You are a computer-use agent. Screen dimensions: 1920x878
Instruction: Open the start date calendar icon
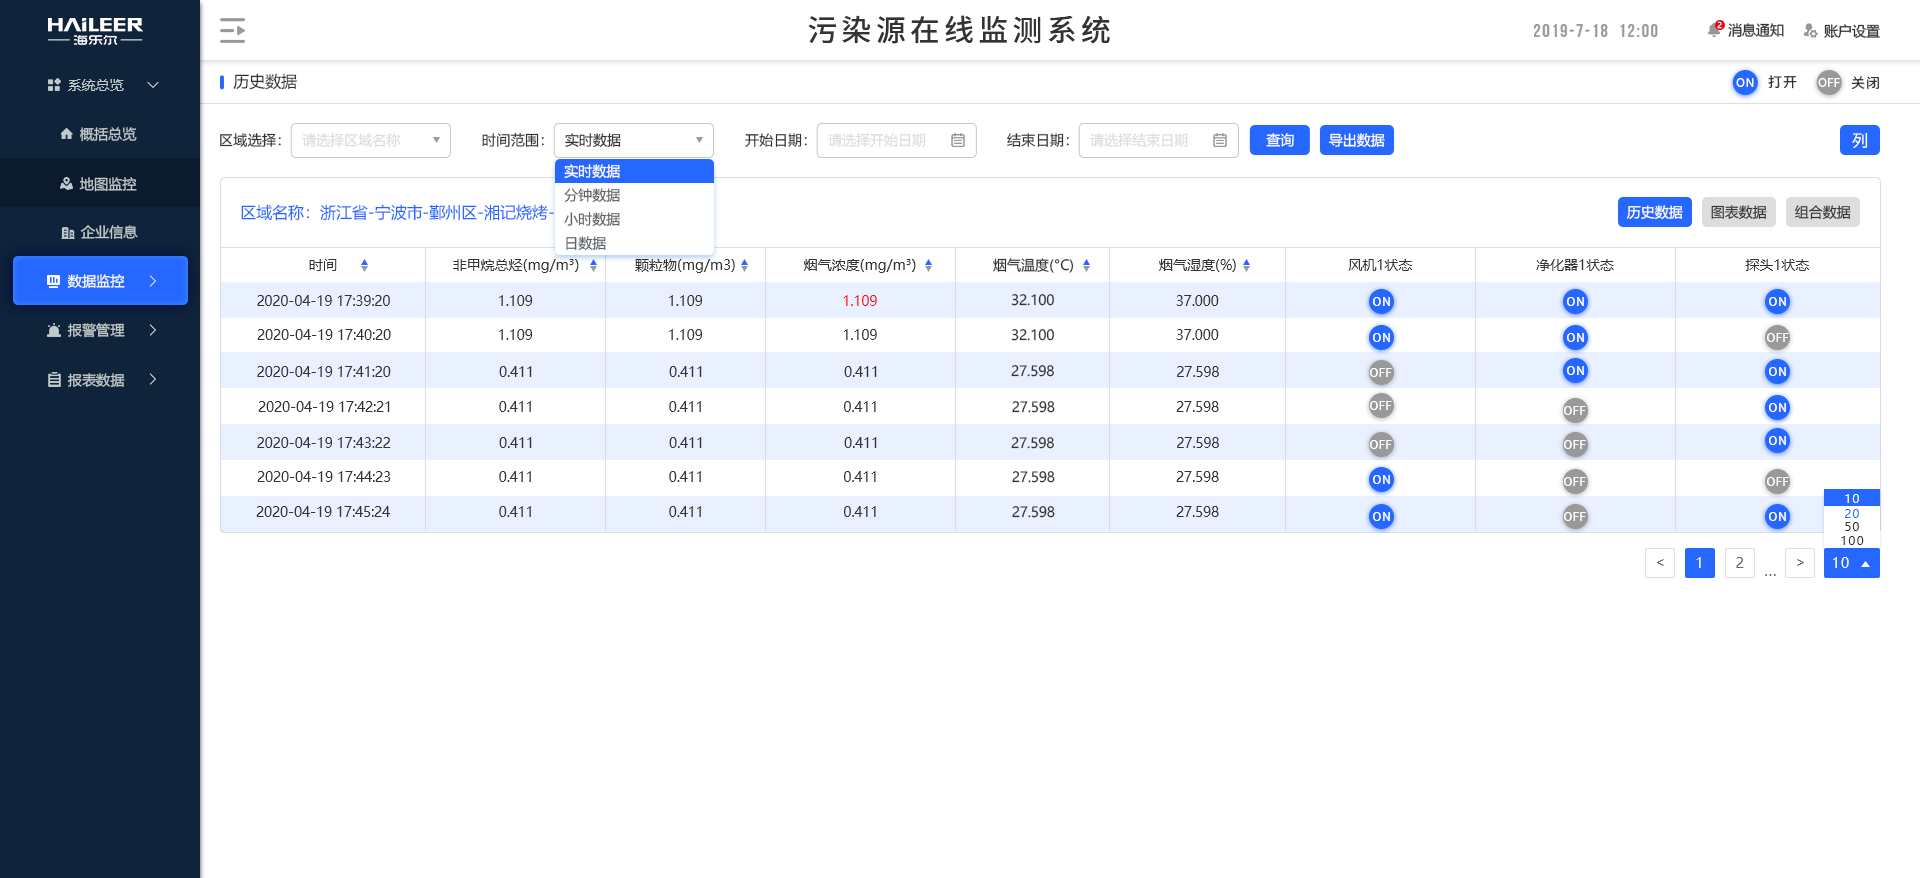[x=958, y=140]
